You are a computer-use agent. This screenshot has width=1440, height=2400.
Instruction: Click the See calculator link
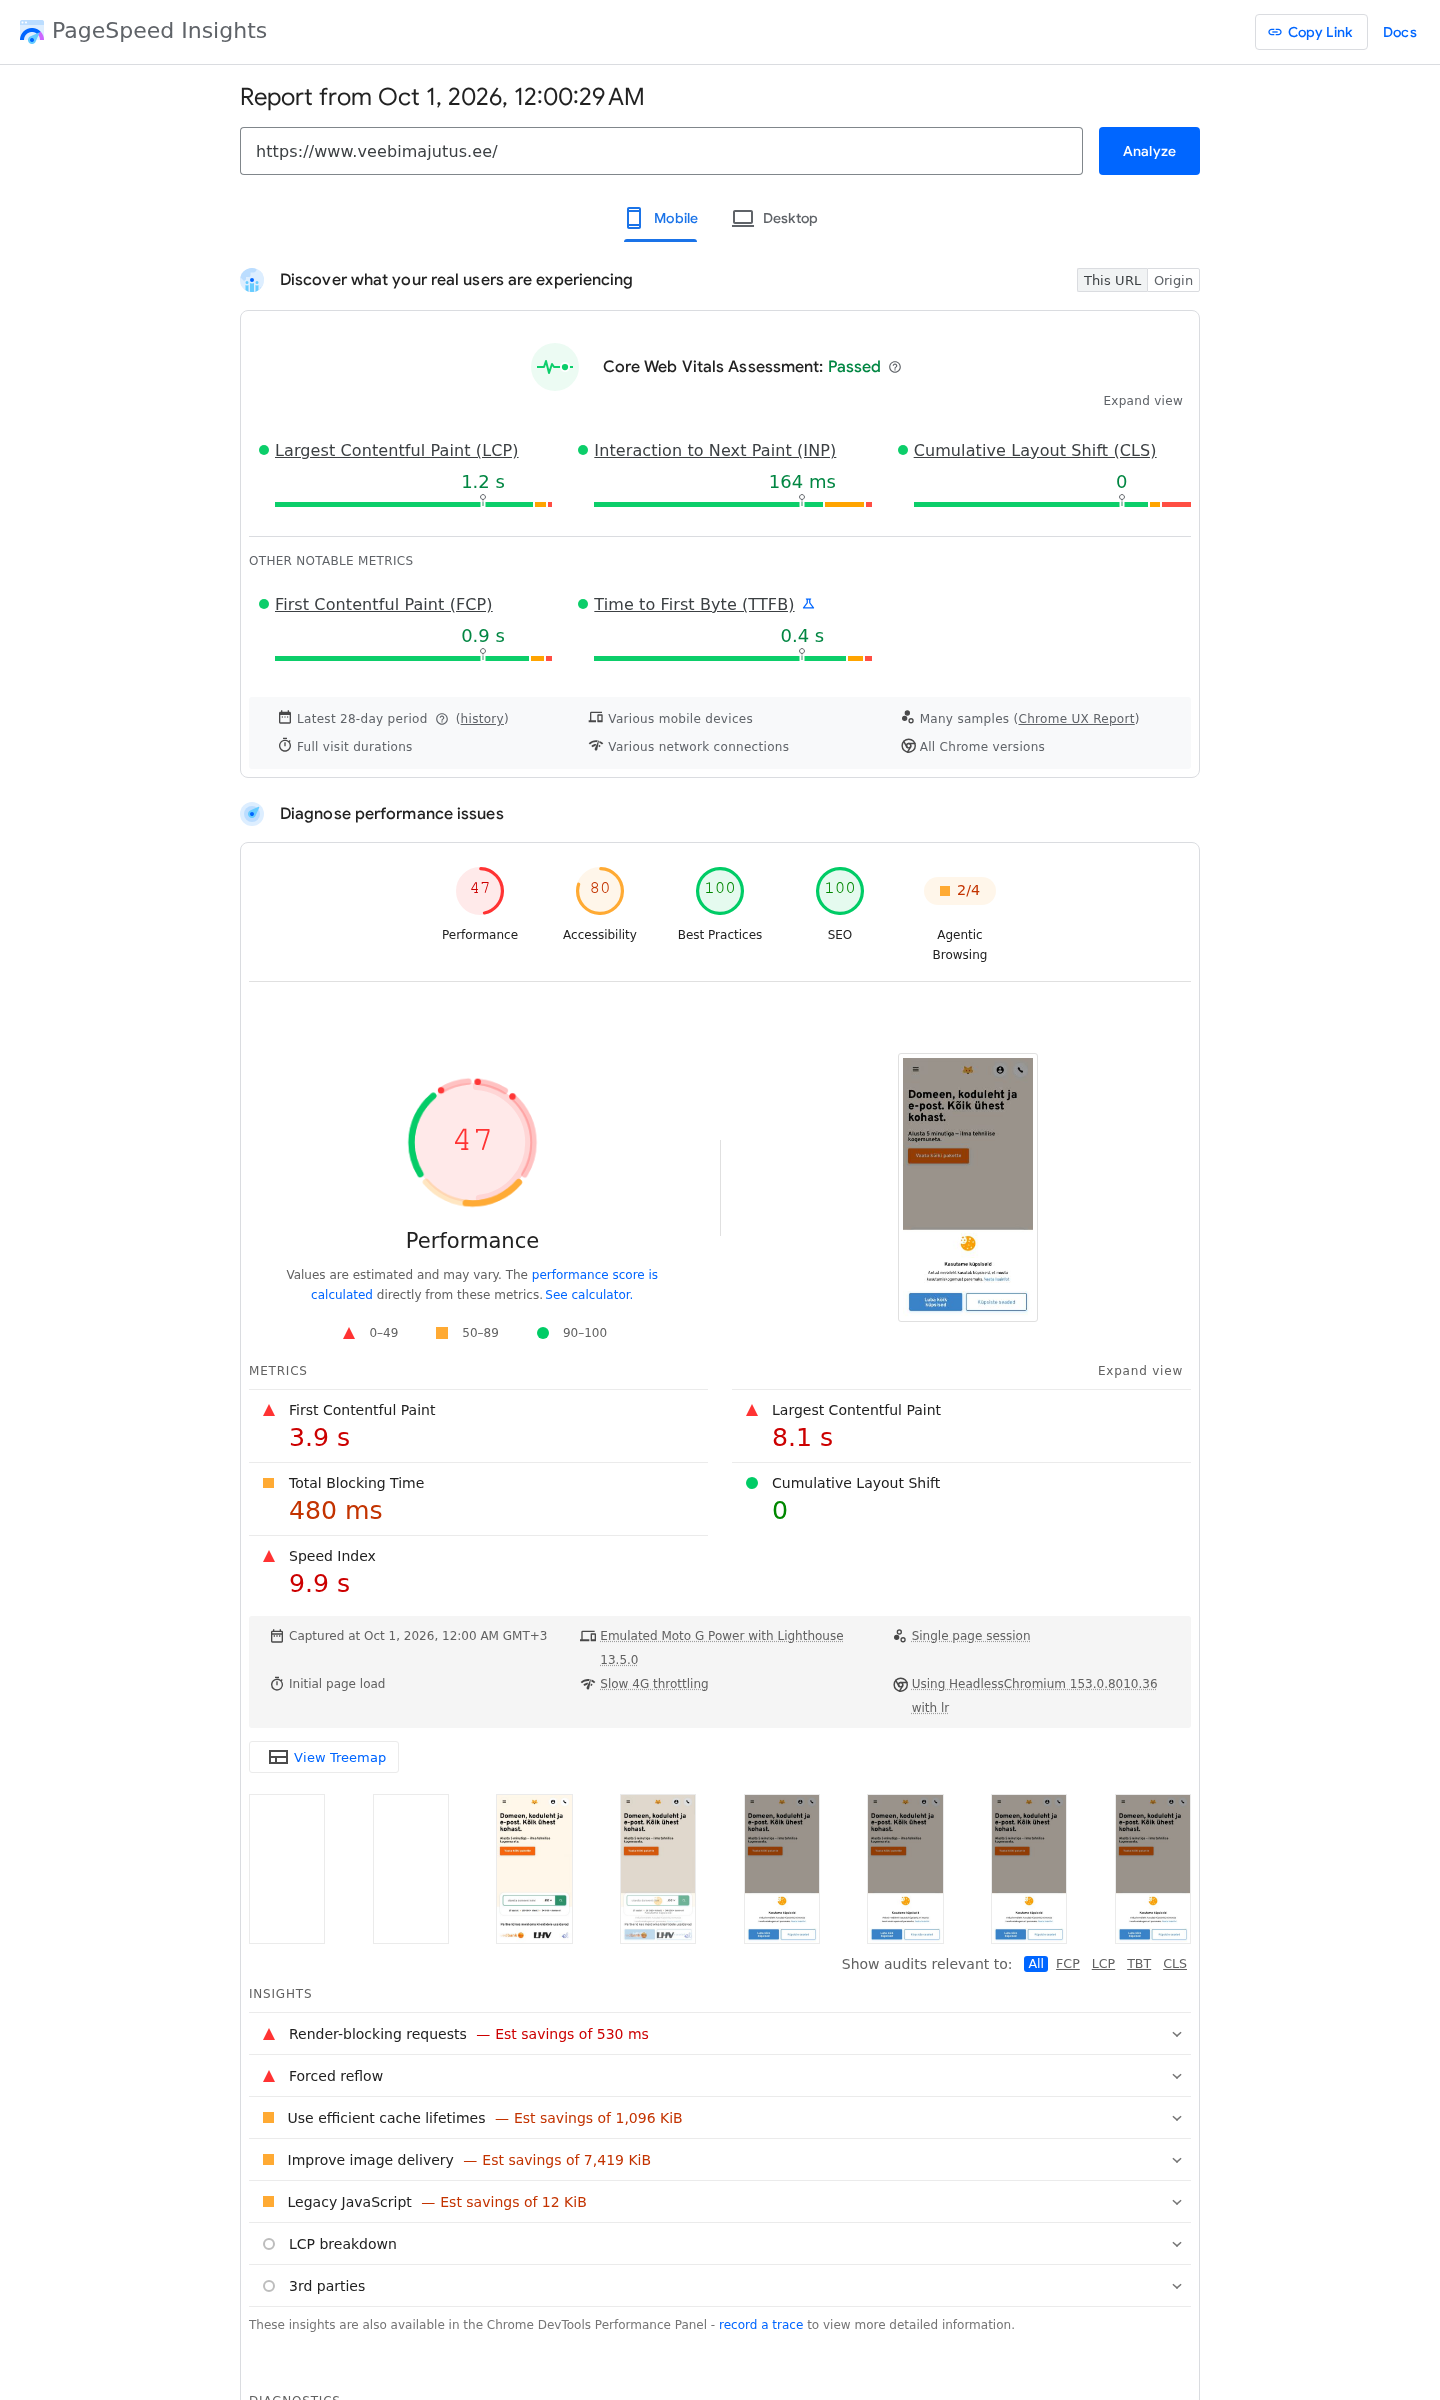tap(588, 1295)
